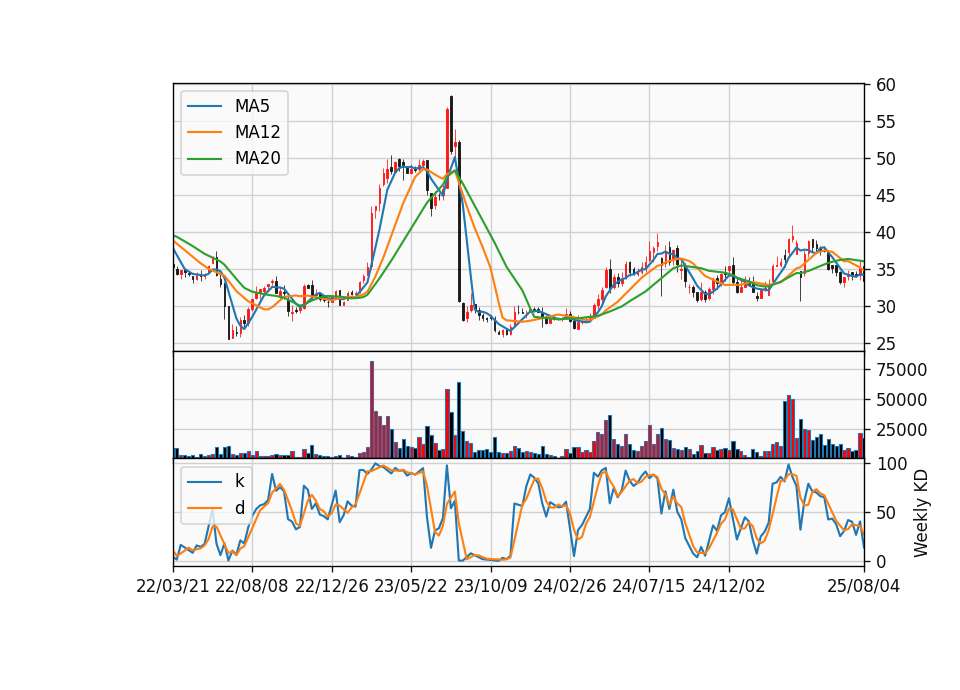Screen dimensions: 960x690
Task: Click date label 24/02/26
Action: [x=569, y=586]
